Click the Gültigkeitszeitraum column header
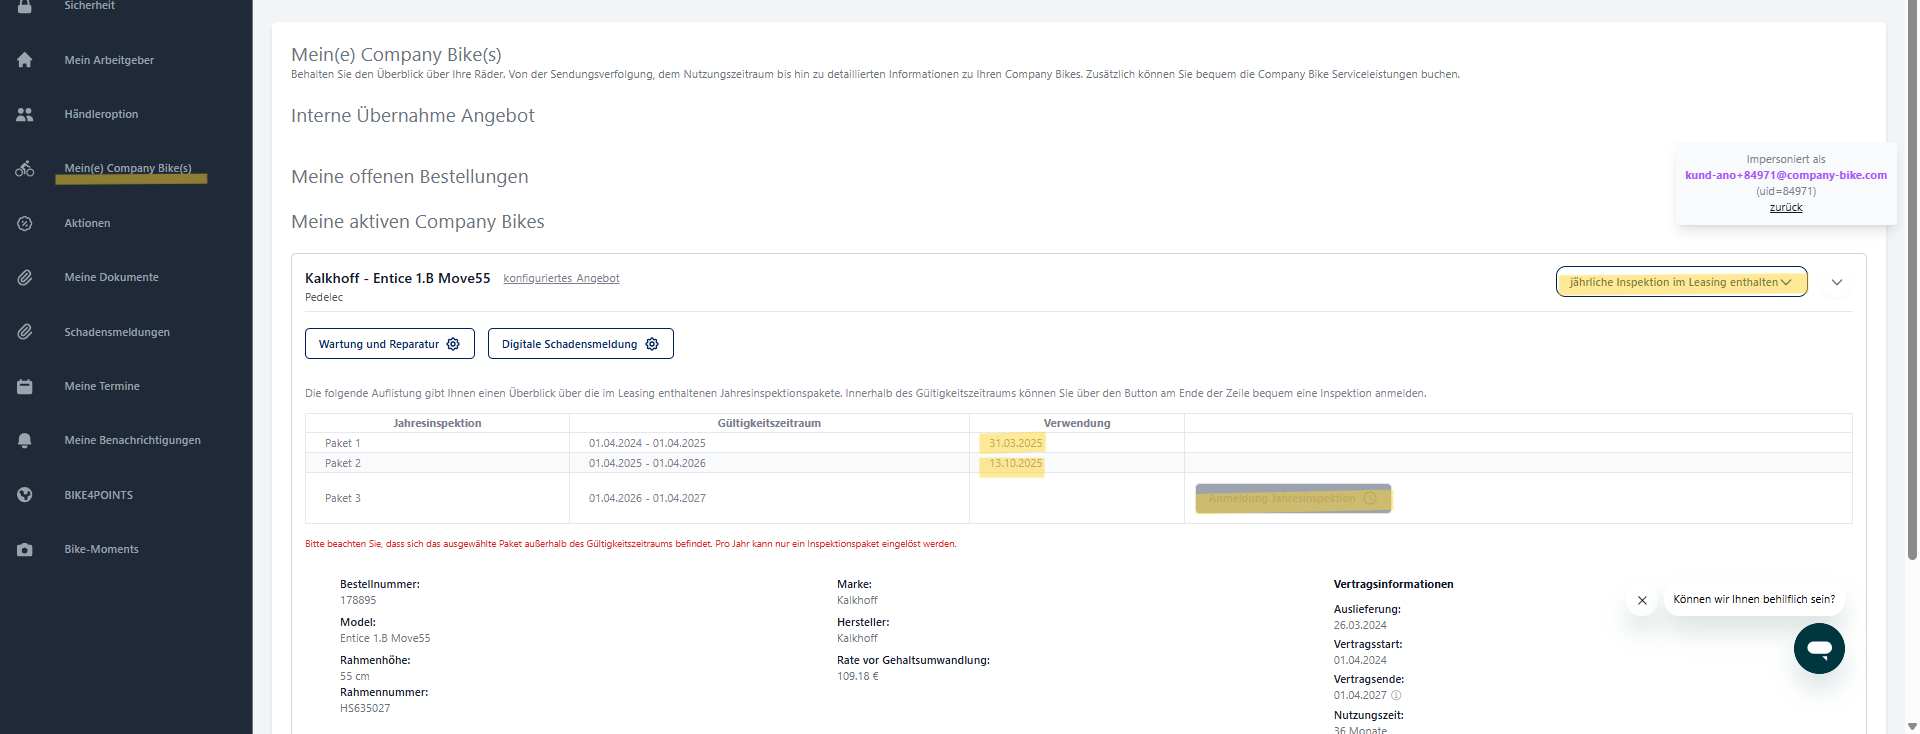Image resolution: width=1920 pixels, height=734 pixels. click(769, 423)
